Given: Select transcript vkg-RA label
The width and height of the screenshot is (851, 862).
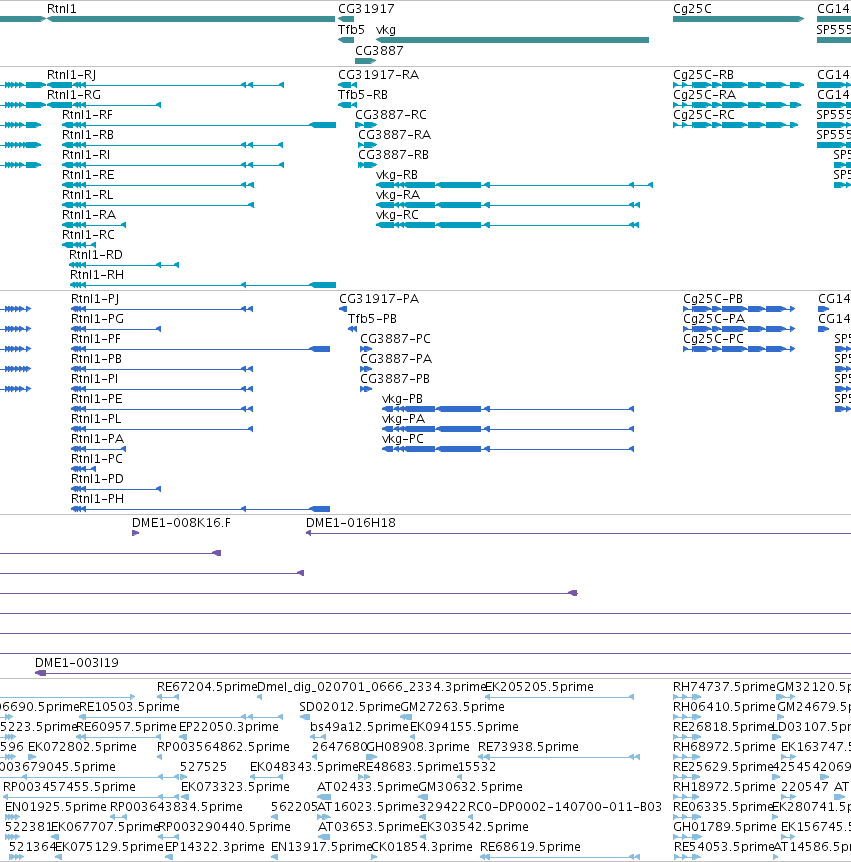Looking at the screenshot, I should [x=398, y=195].
